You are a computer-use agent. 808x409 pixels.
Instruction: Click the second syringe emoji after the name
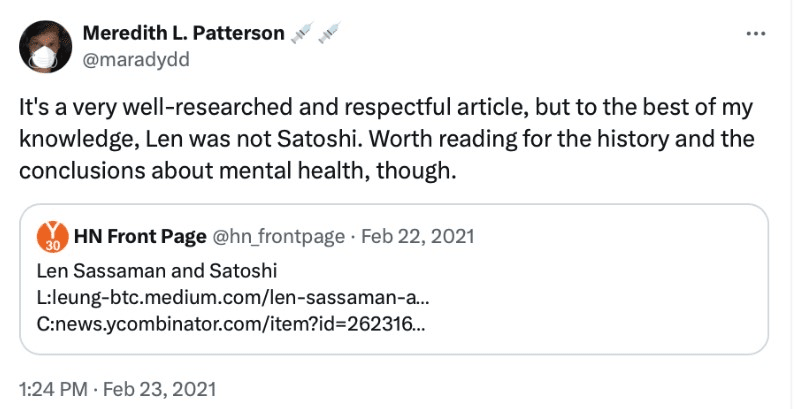click(330, 35)
